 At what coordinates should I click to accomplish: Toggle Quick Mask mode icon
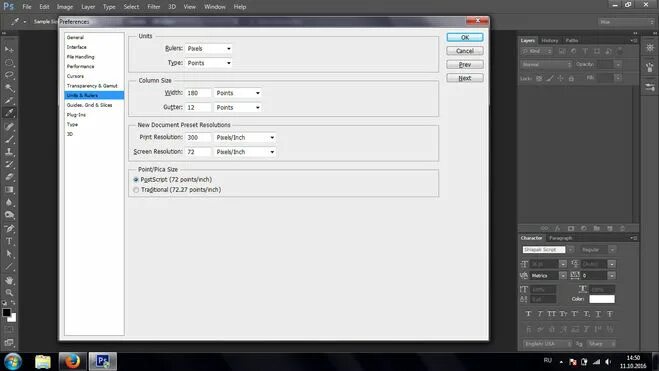pos(9,330)
